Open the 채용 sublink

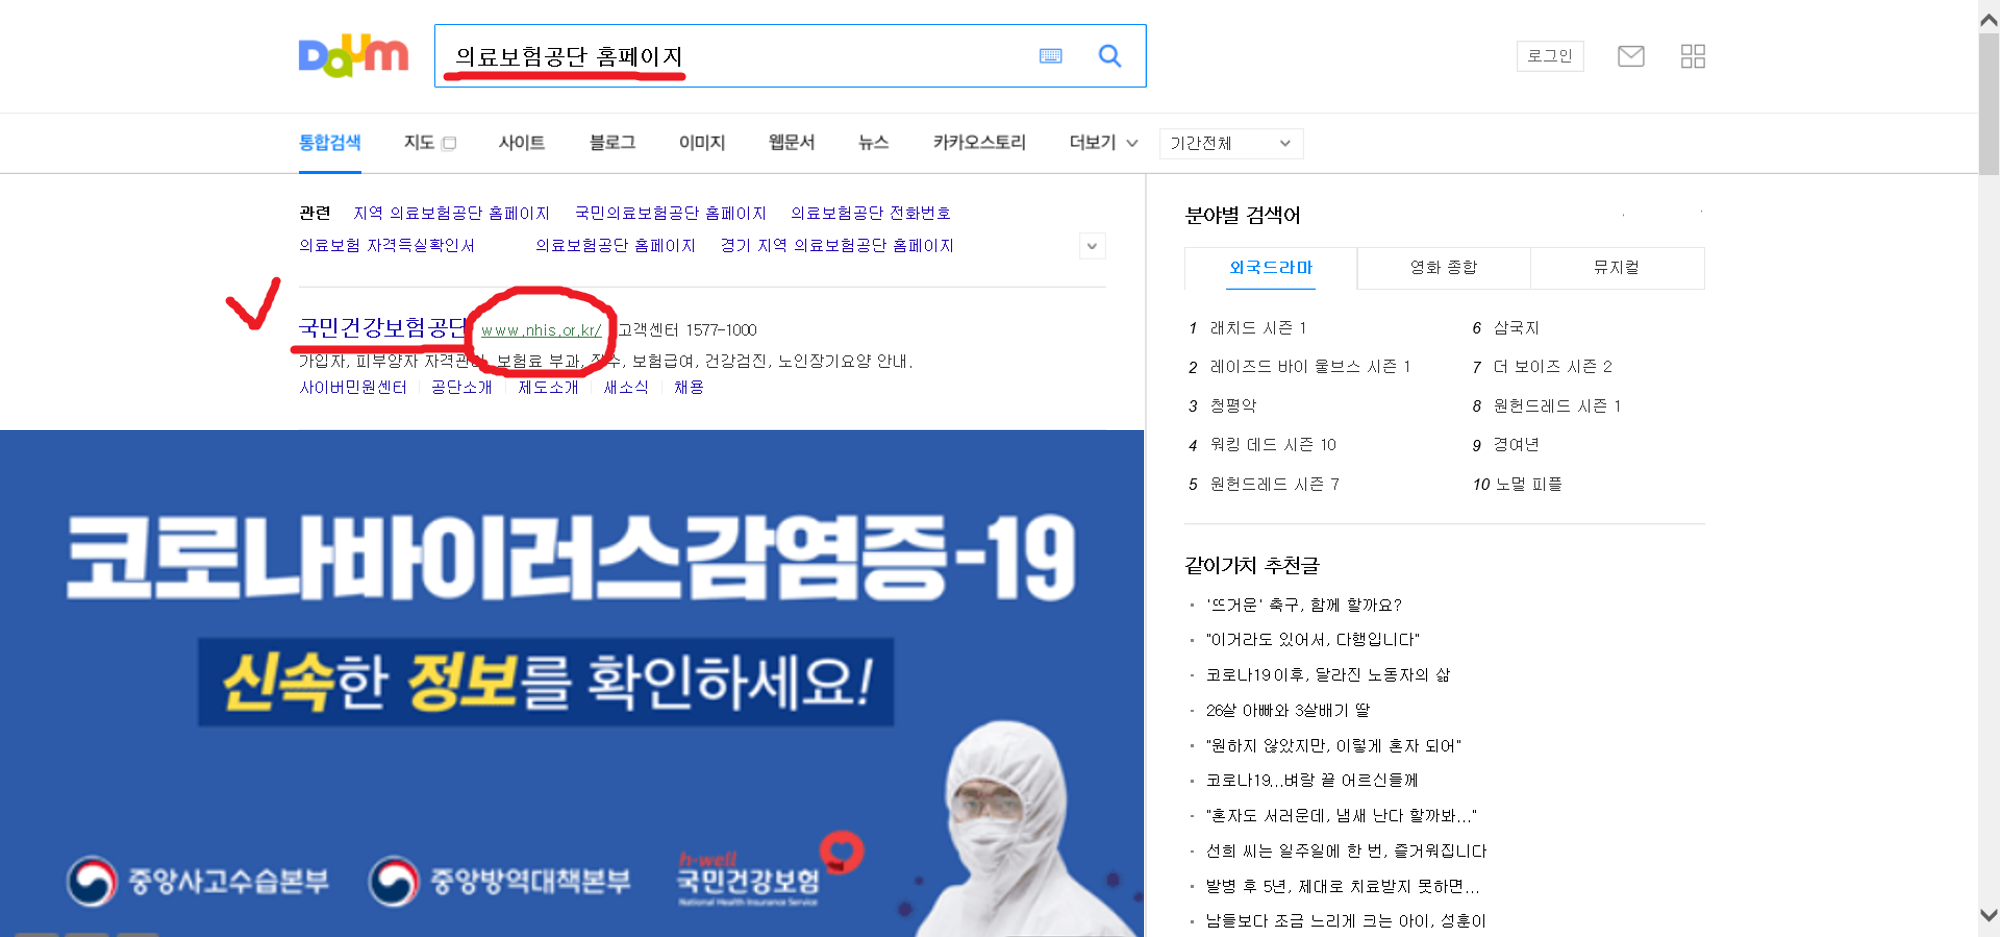point(688,387)
